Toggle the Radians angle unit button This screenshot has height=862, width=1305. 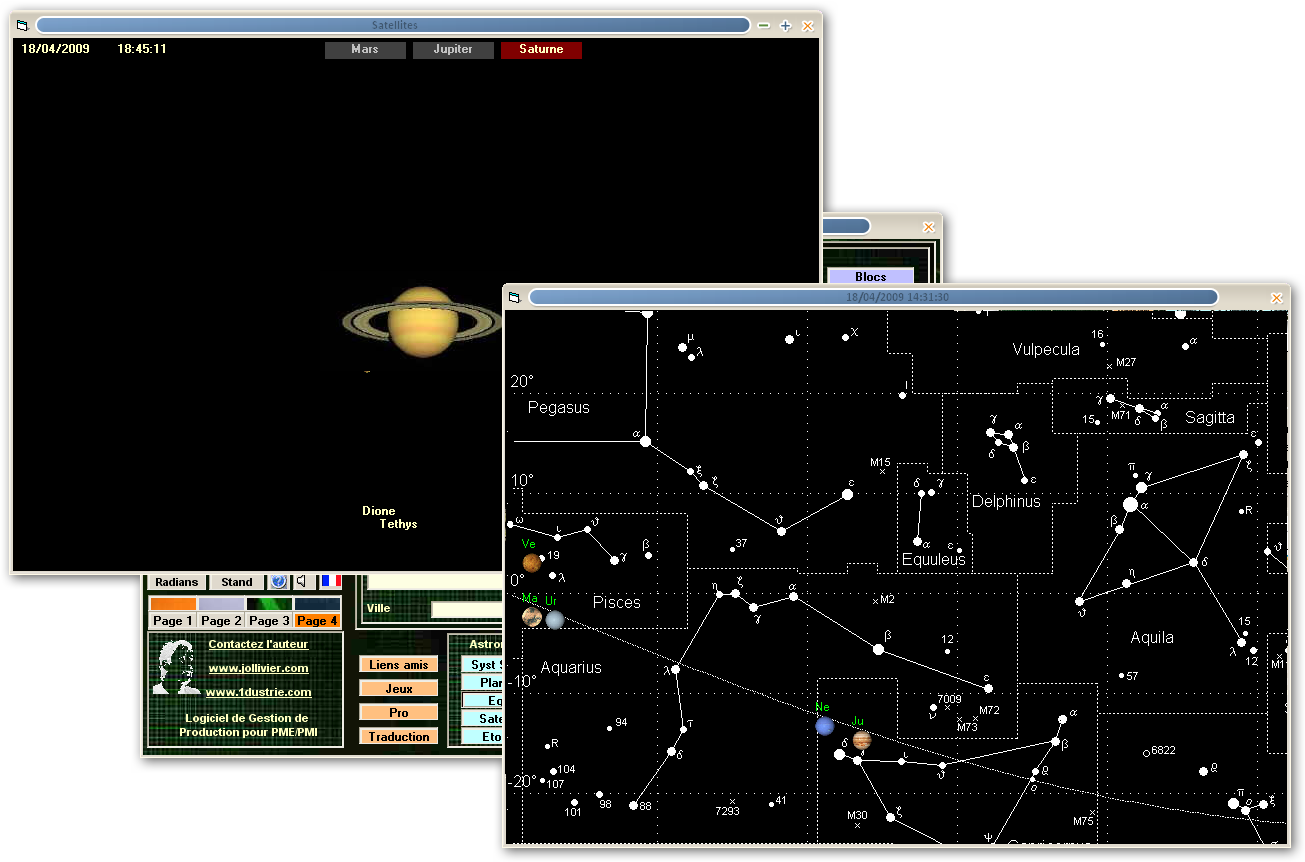(x=177, y=582)
